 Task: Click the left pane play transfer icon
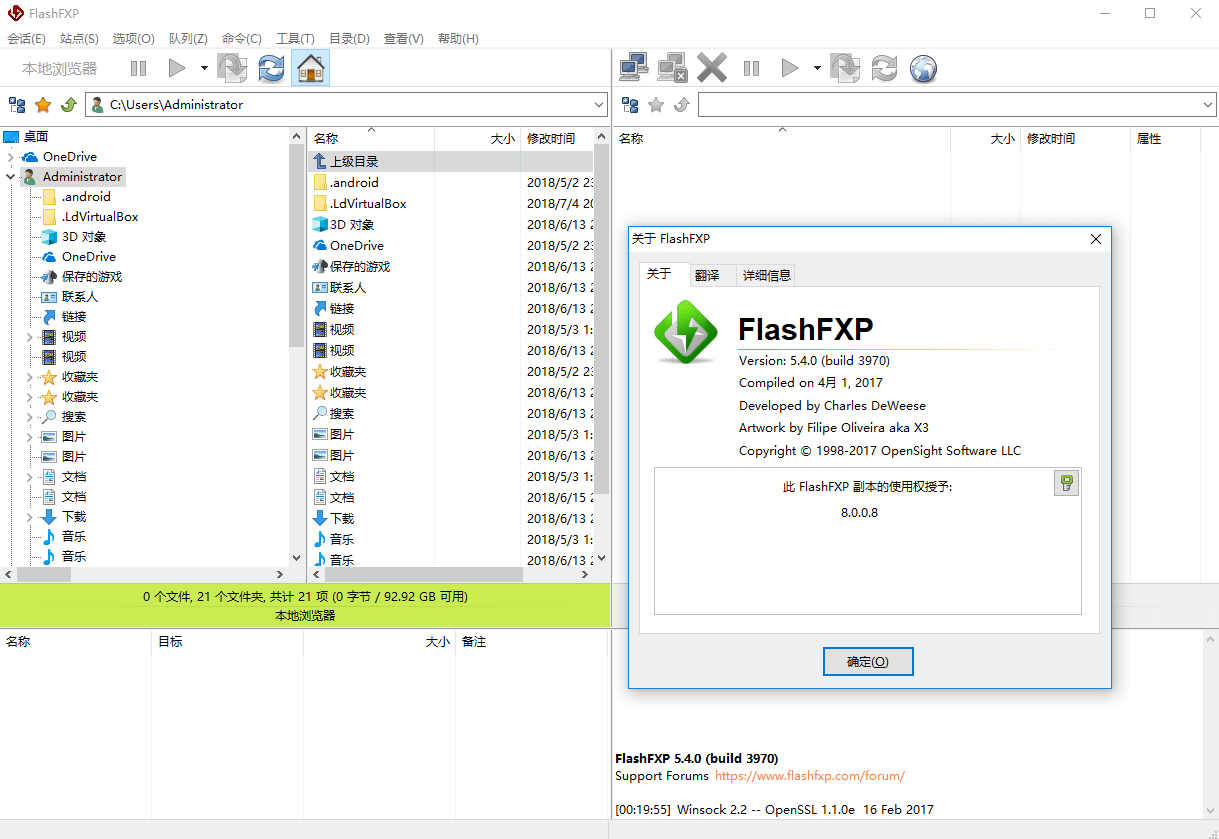point(177,68)
